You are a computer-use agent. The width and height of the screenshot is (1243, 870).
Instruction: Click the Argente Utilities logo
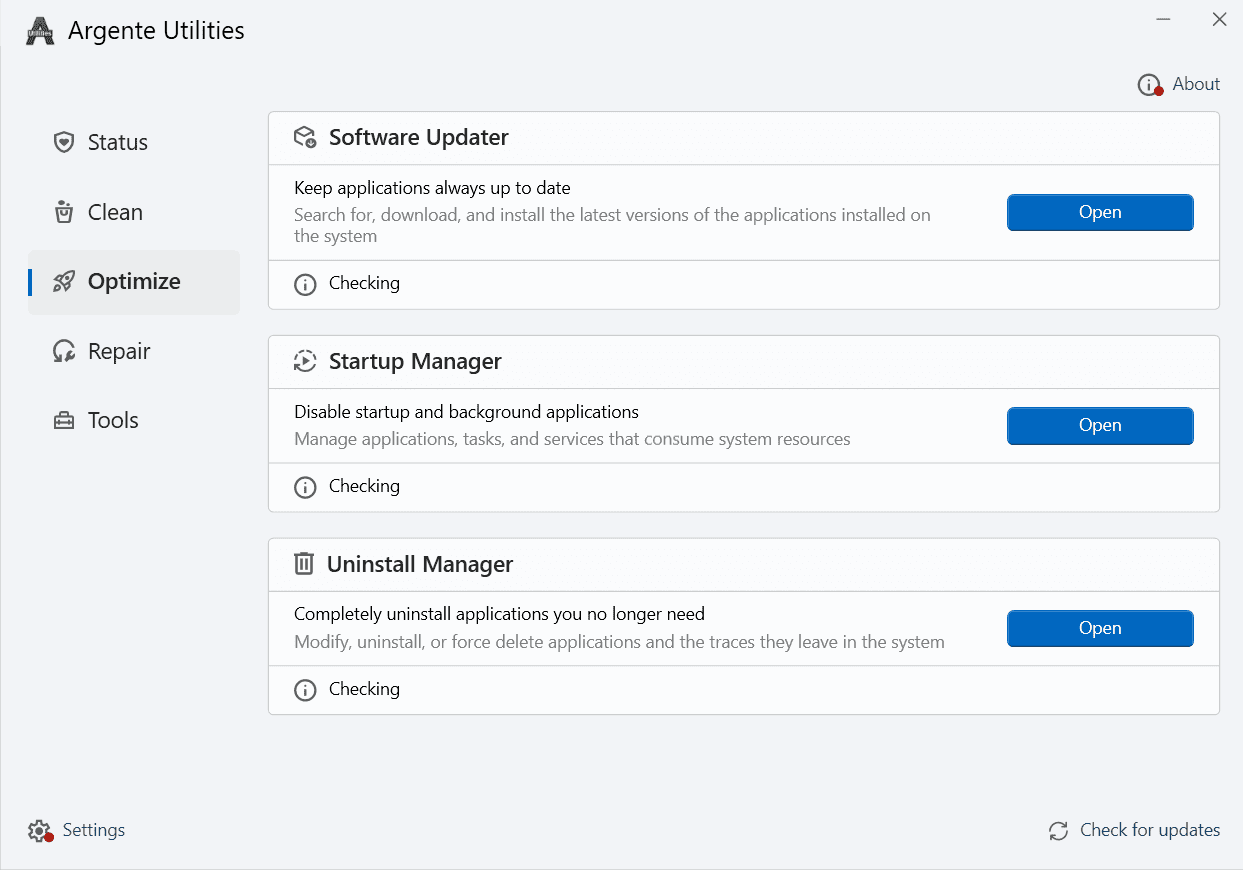click(x=41, y=31)
